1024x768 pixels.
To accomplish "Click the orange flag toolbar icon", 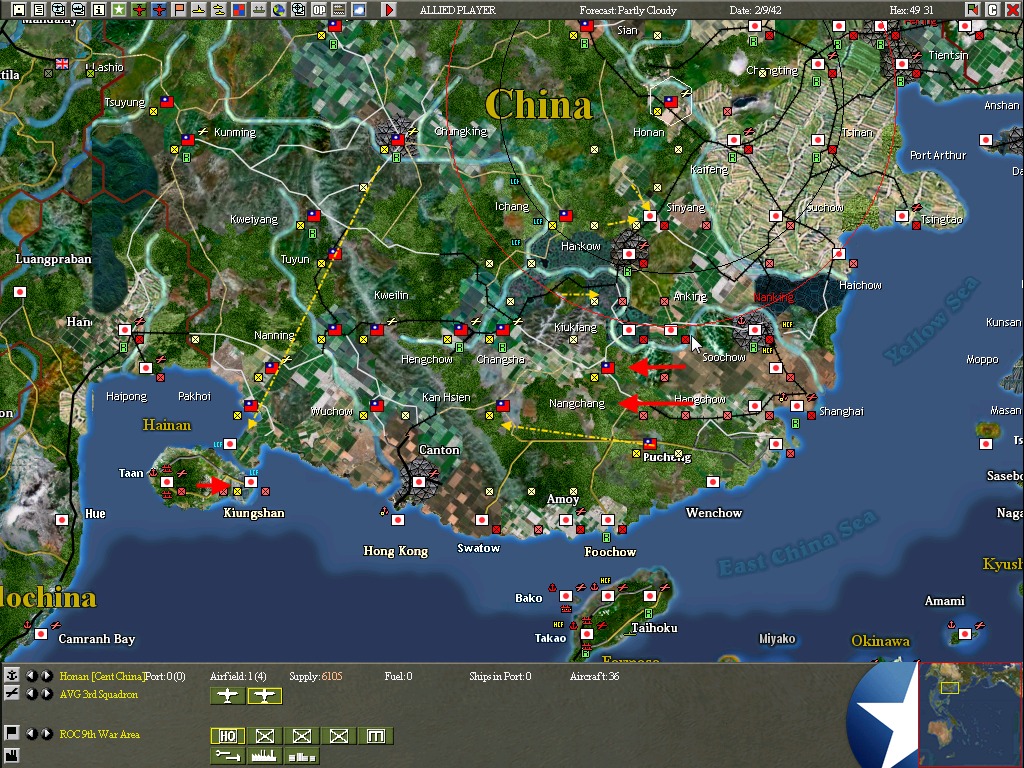I will (178, 10).
